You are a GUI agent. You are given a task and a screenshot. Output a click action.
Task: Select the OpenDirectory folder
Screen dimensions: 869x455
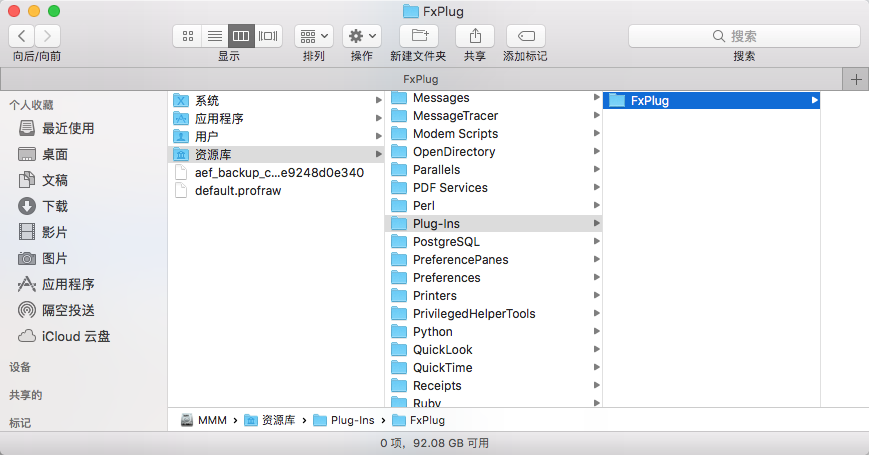(x=493, y=152)
